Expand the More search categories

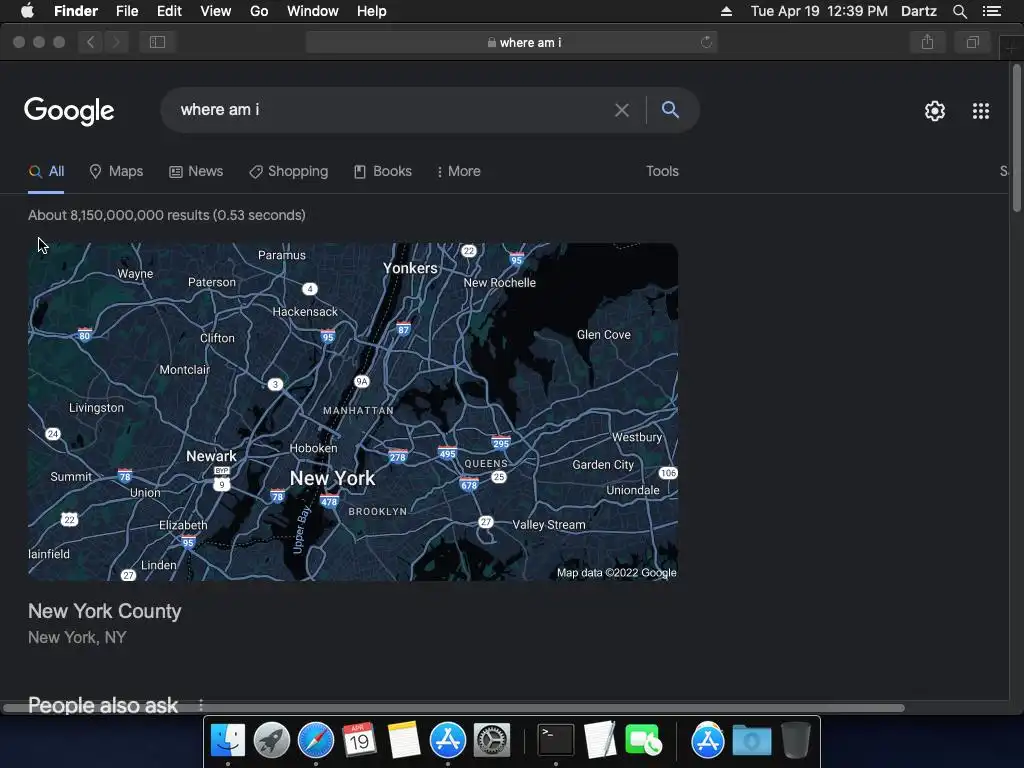(x=458, y=171)
